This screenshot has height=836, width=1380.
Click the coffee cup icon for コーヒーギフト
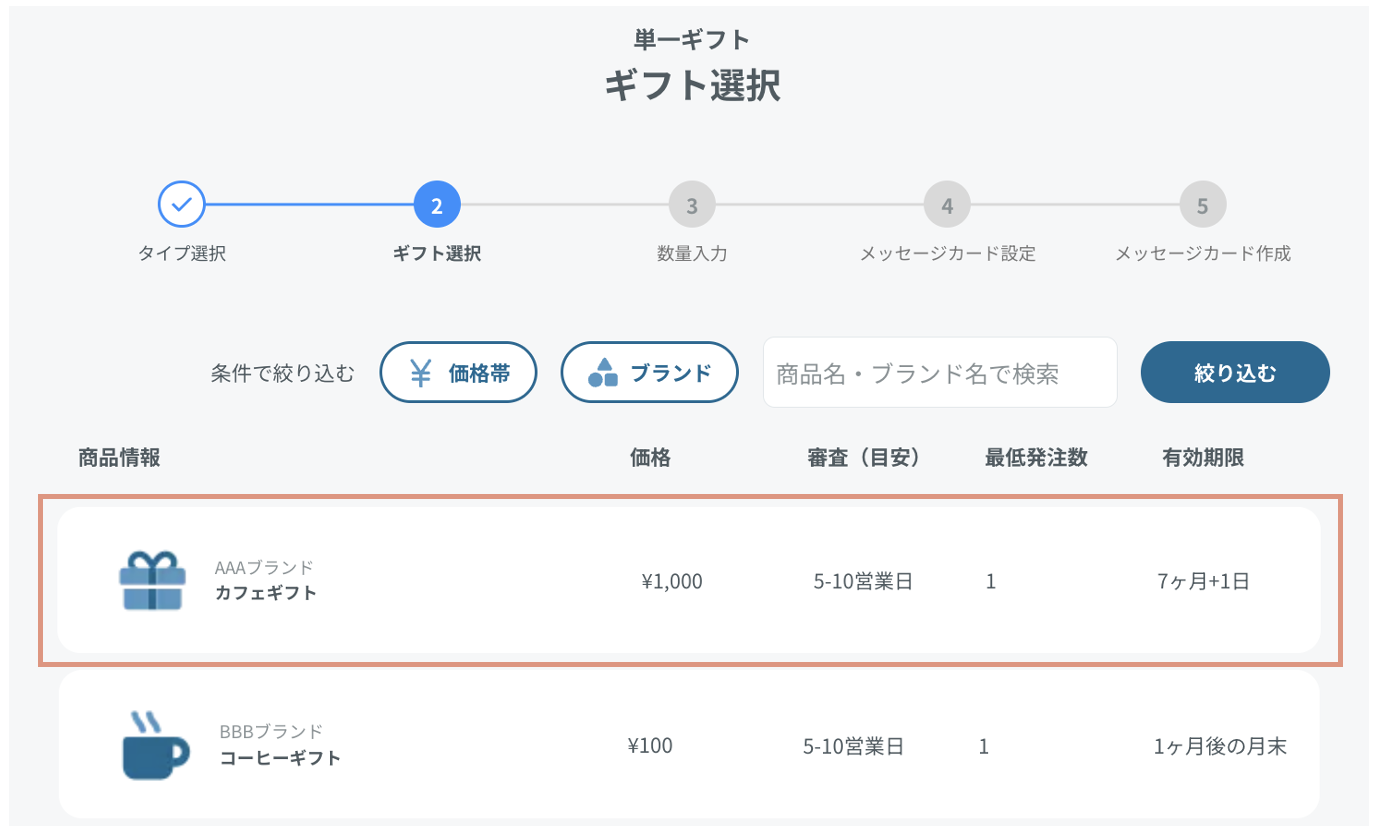click(155, 746)
